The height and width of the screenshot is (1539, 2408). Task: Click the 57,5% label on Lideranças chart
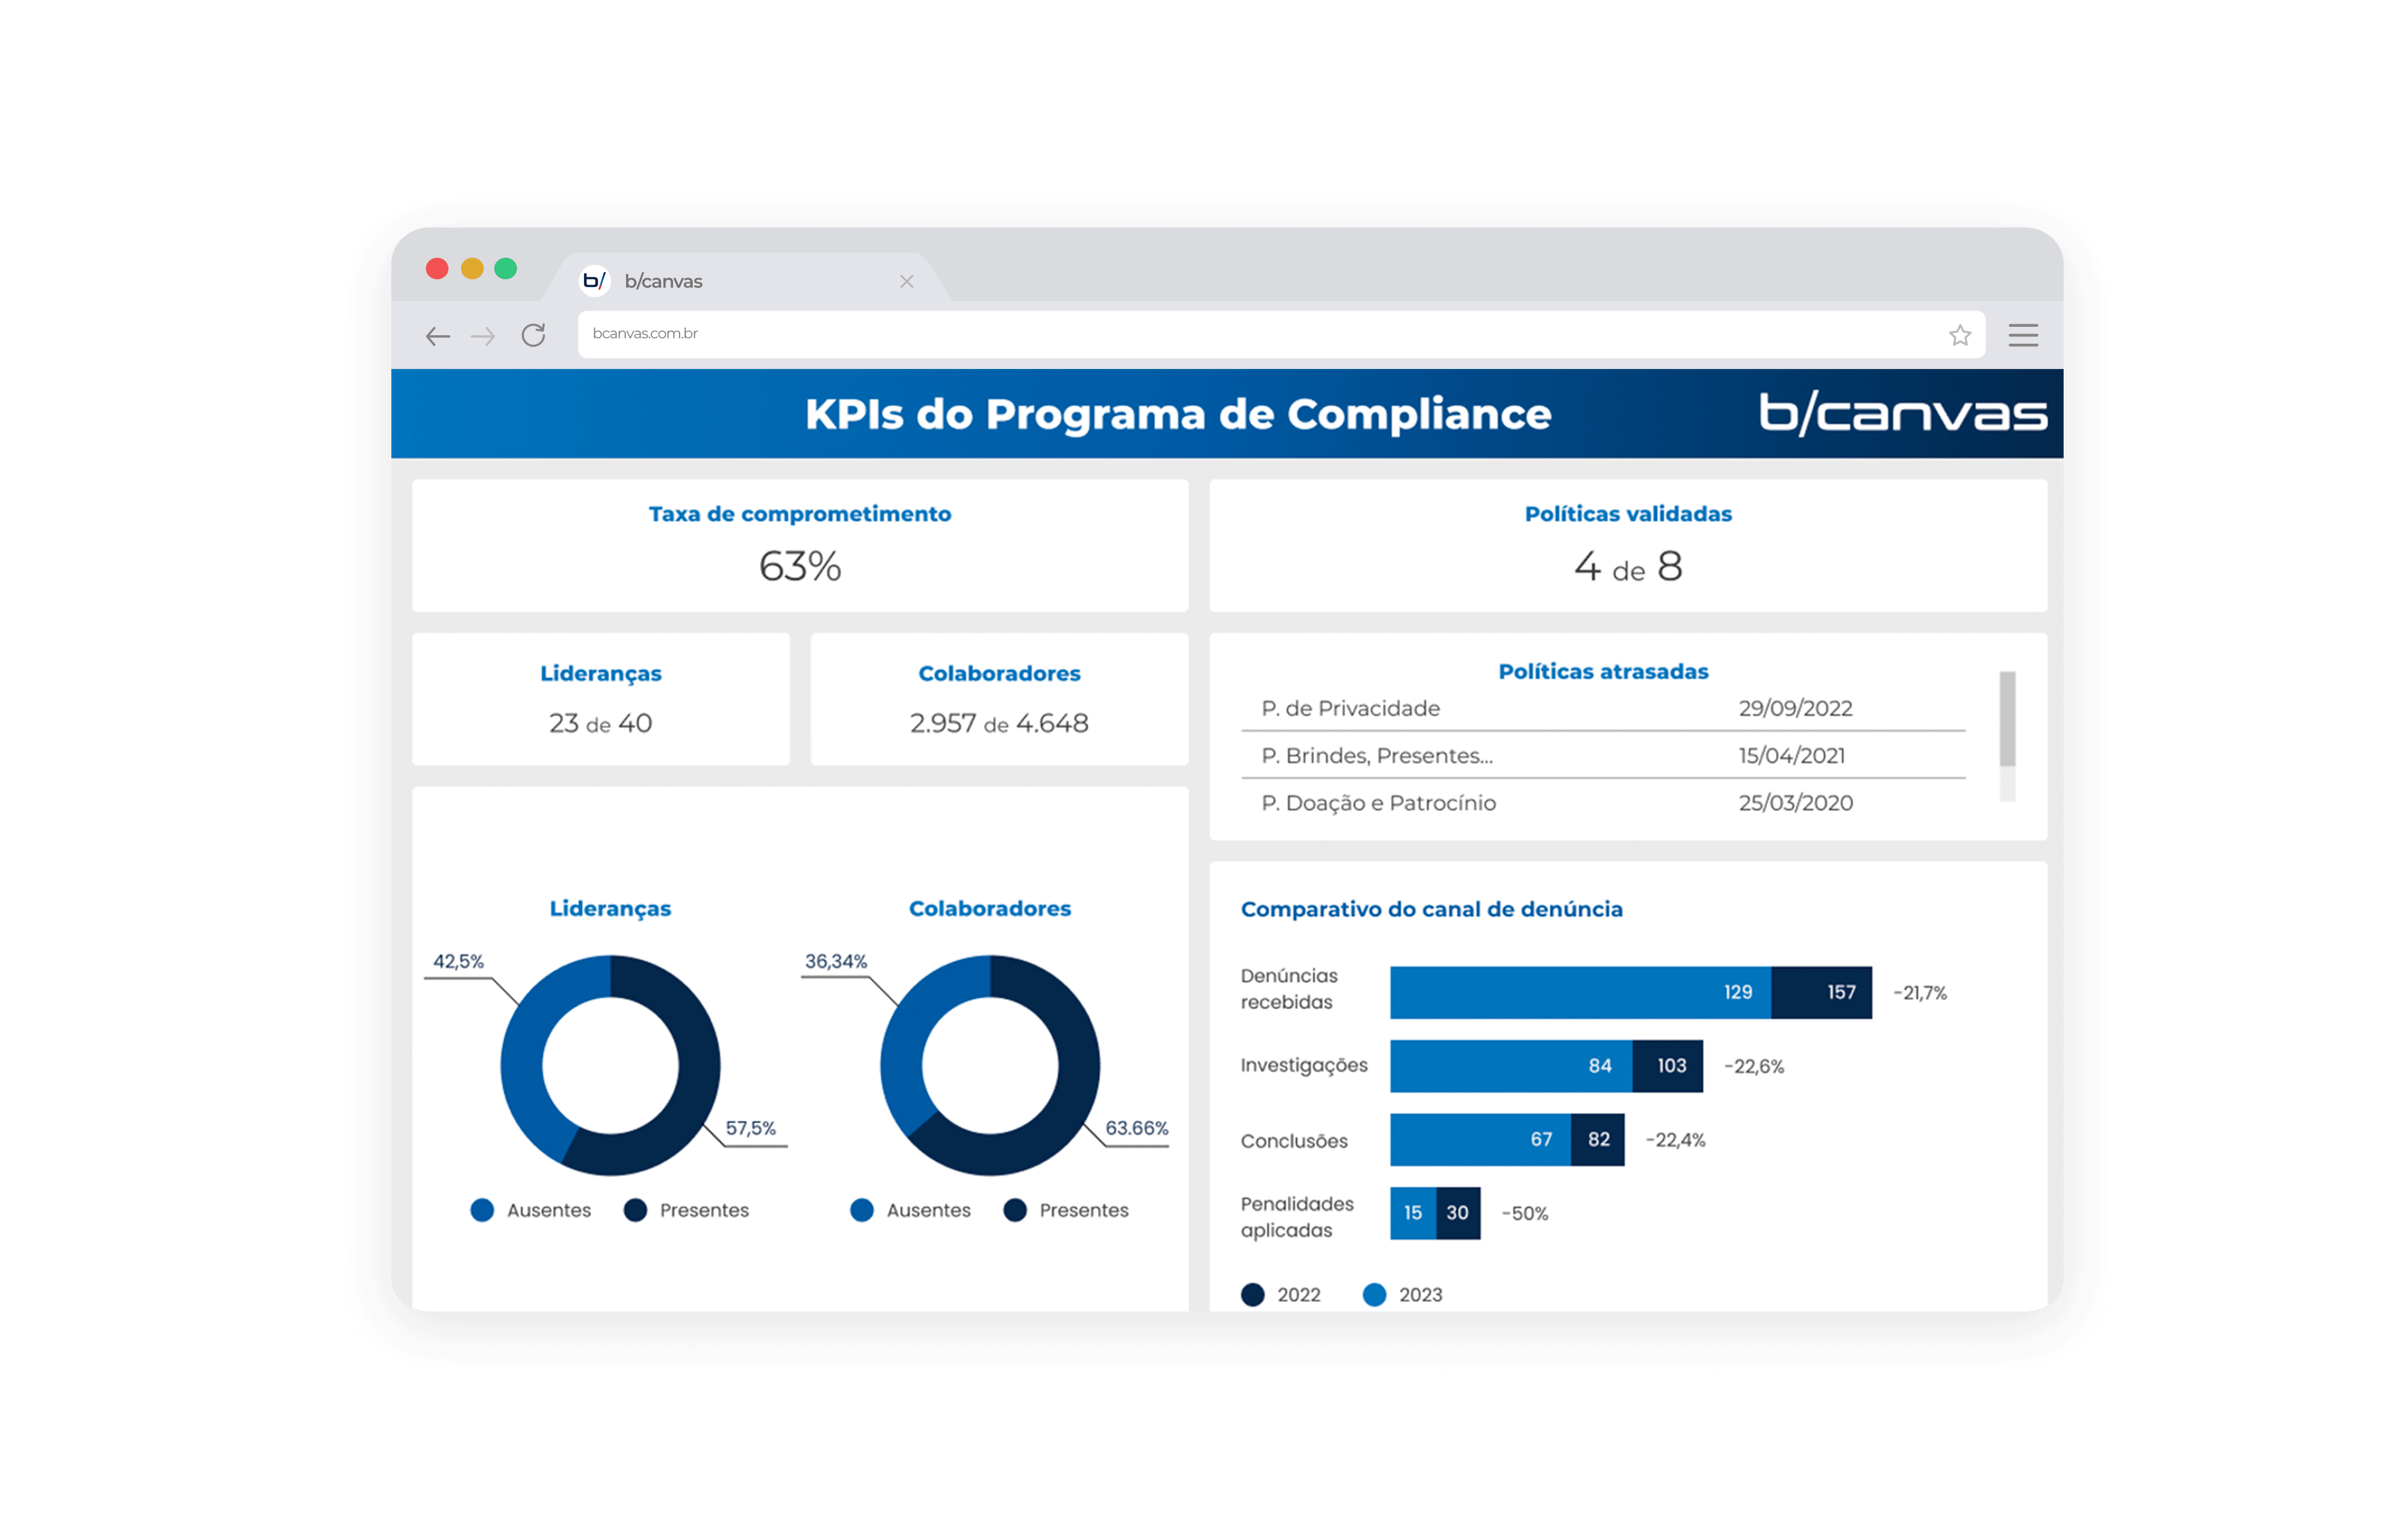coord(750,1128)
